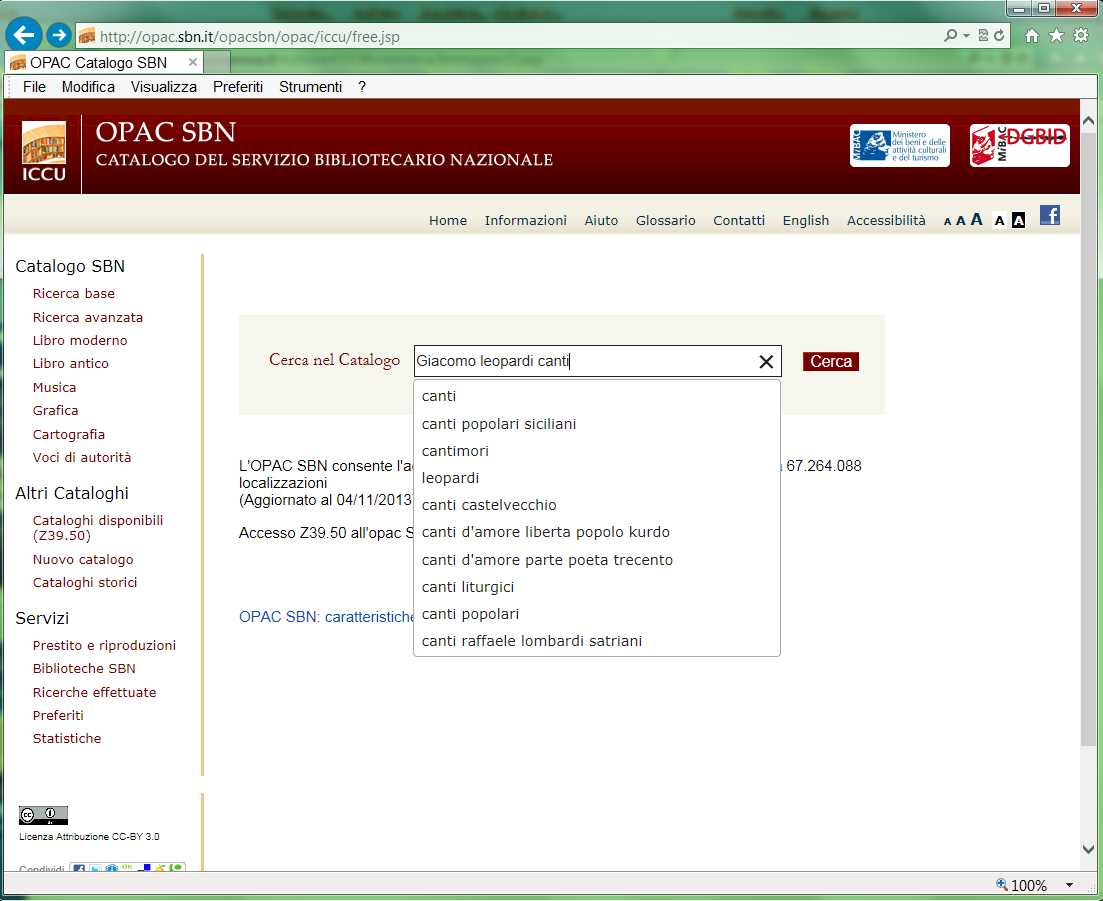Open the Facebook icon in the header
The width and height of the screenshot is (1103, 901).
point(1050,215)
